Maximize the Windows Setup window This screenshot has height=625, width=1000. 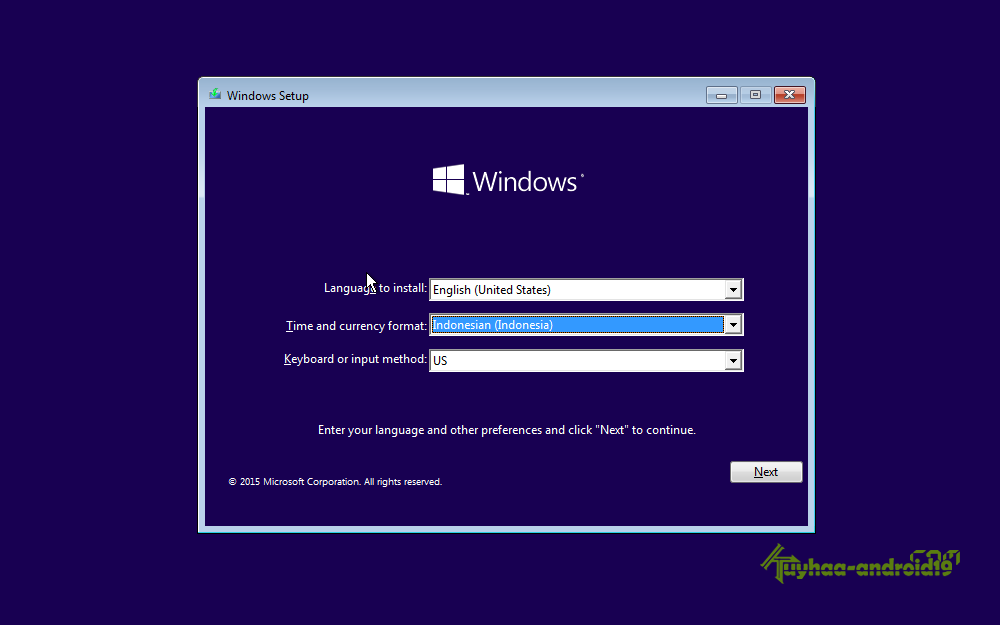[755, 95]
